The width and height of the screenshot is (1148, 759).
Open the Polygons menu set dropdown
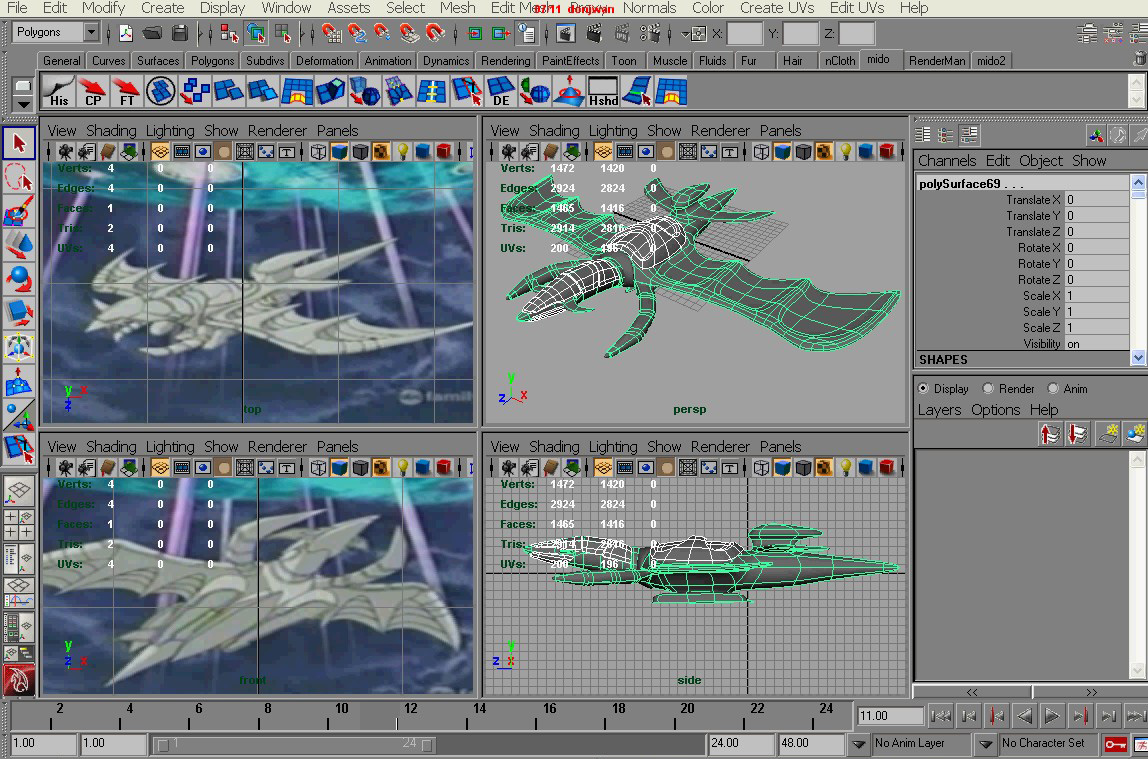click(91, 32)
